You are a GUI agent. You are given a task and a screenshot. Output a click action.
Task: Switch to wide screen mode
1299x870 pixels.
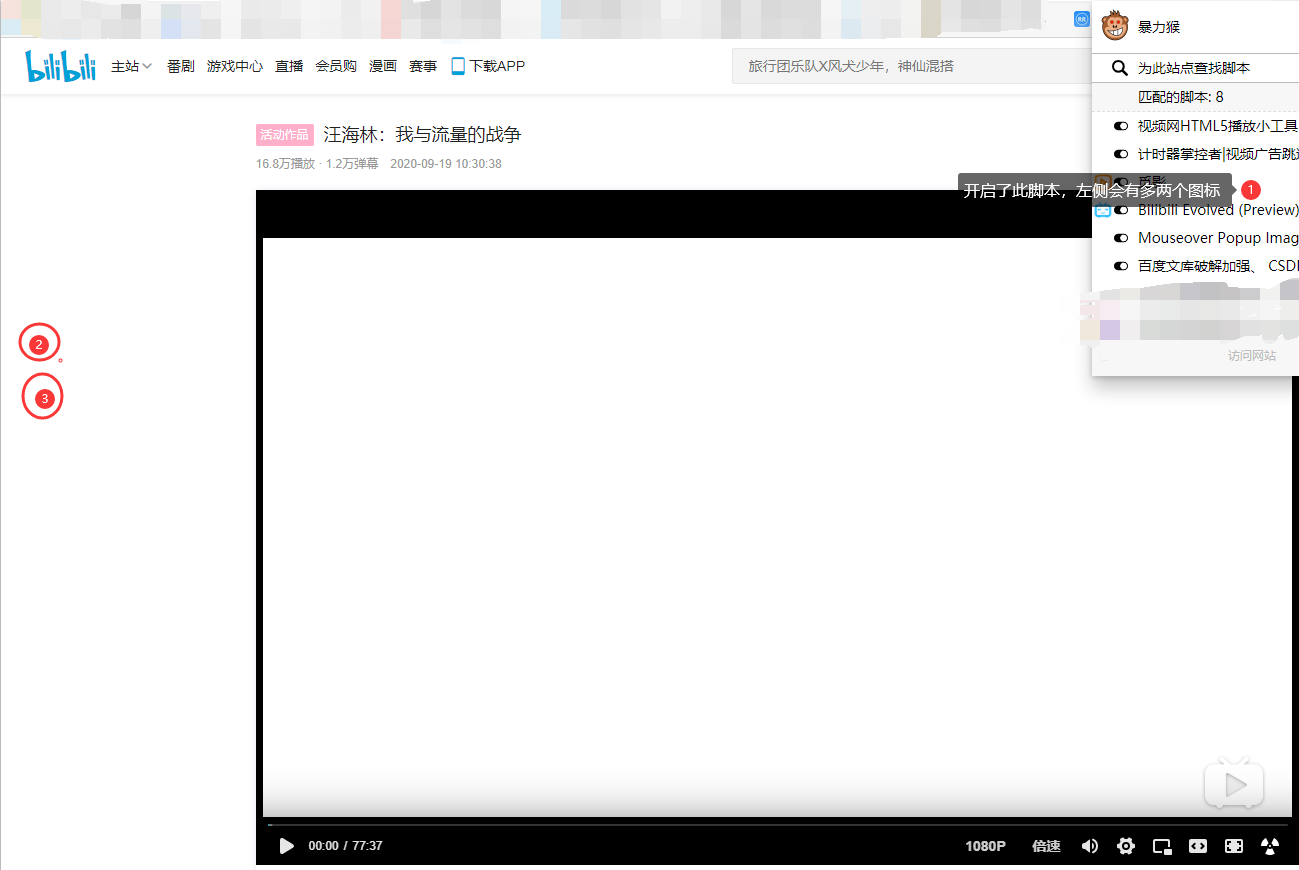pos(1197,846)
